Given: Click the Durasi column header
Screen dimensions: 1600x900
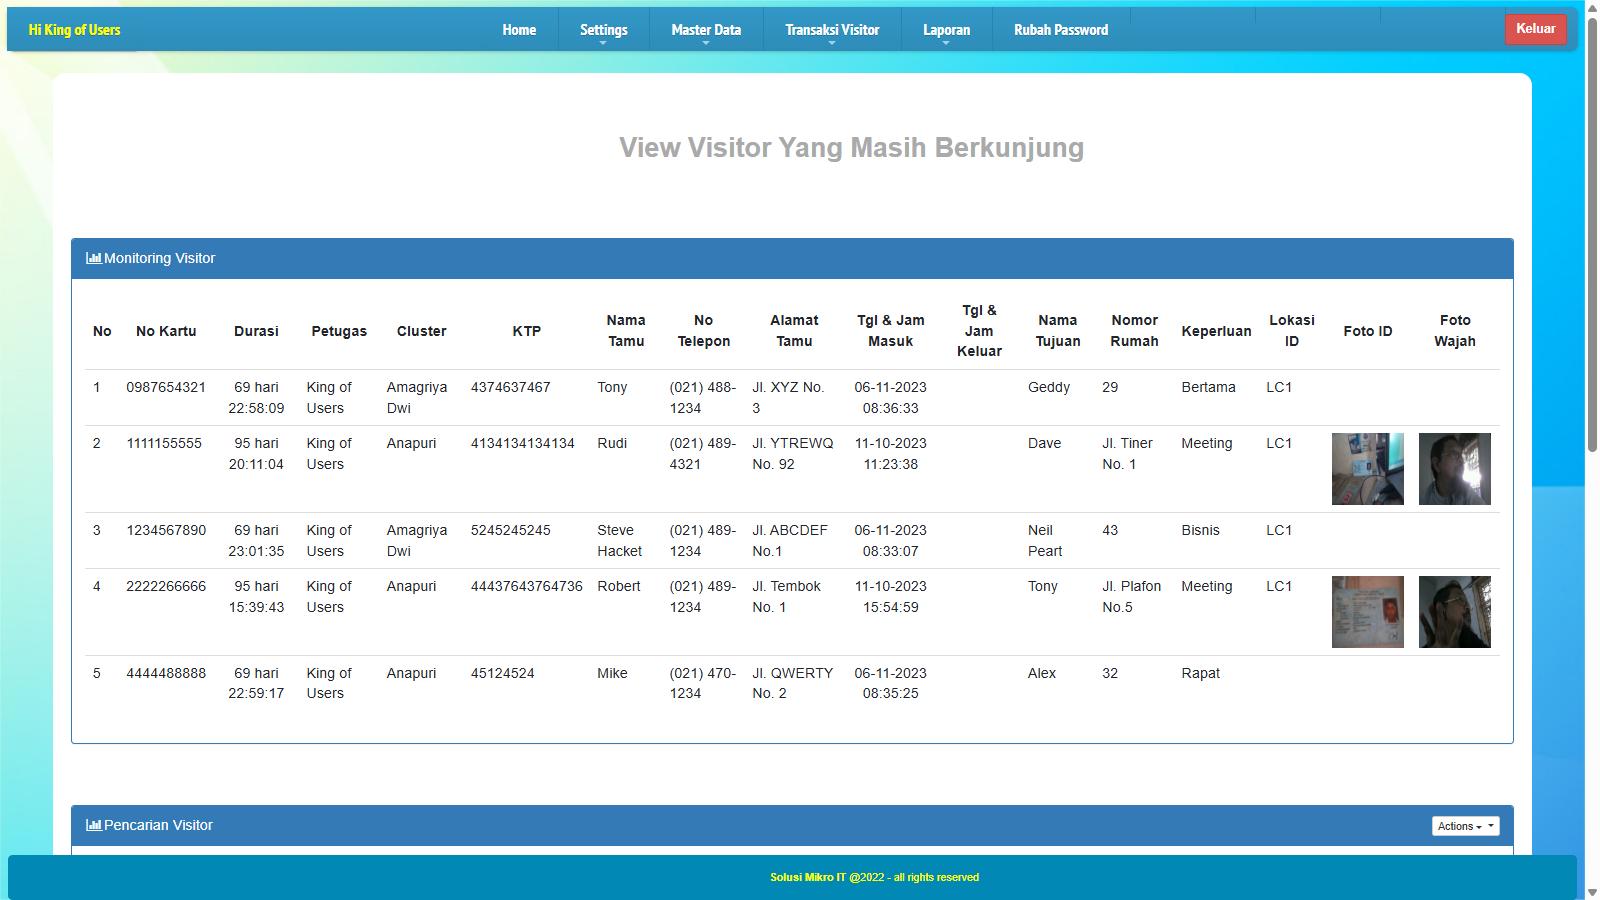Looking at the screenshot, I should click(256, 331).
